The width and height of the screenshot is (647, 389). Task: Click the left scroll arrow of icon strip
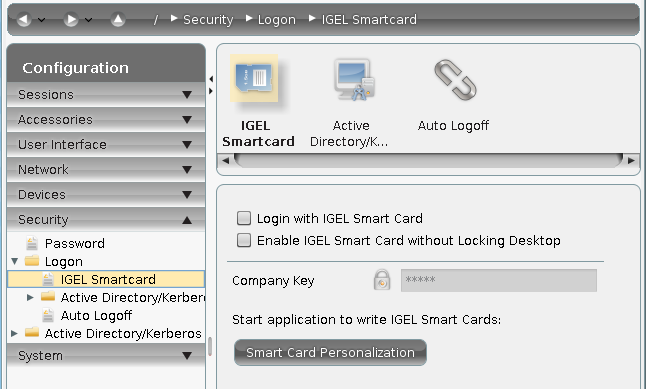pyautogui.click(x=225, y=160)
